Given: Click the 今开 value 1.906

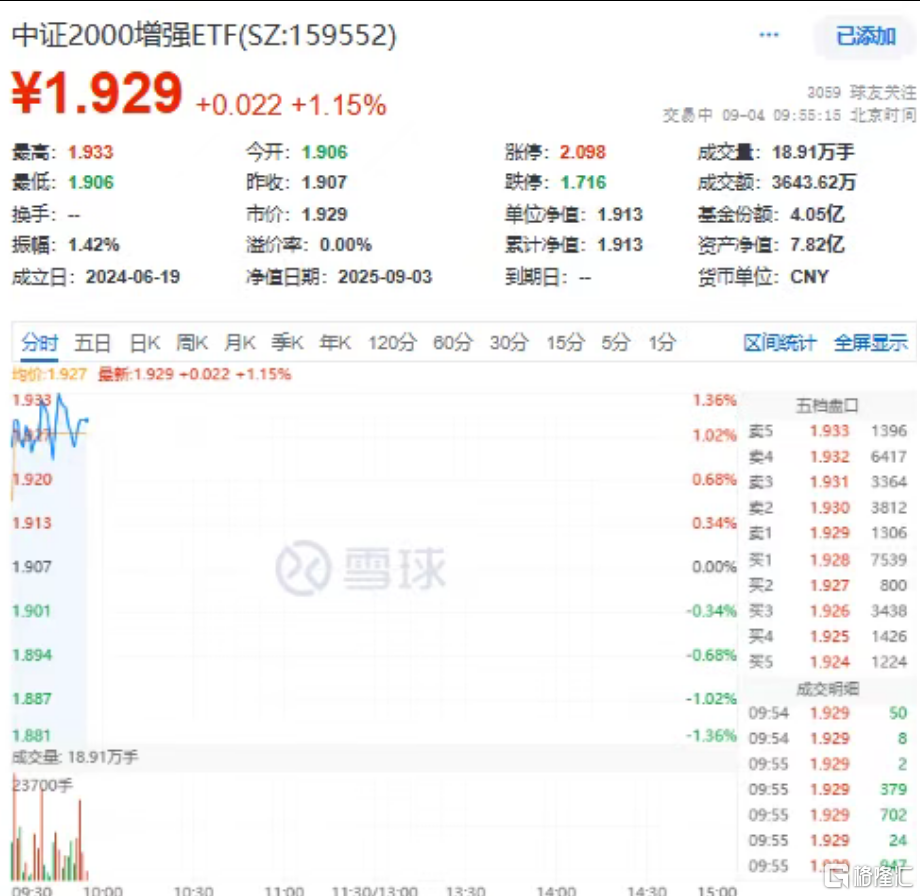Looking at the screenshot, I should pyautogui.click(x=324, y=152).
